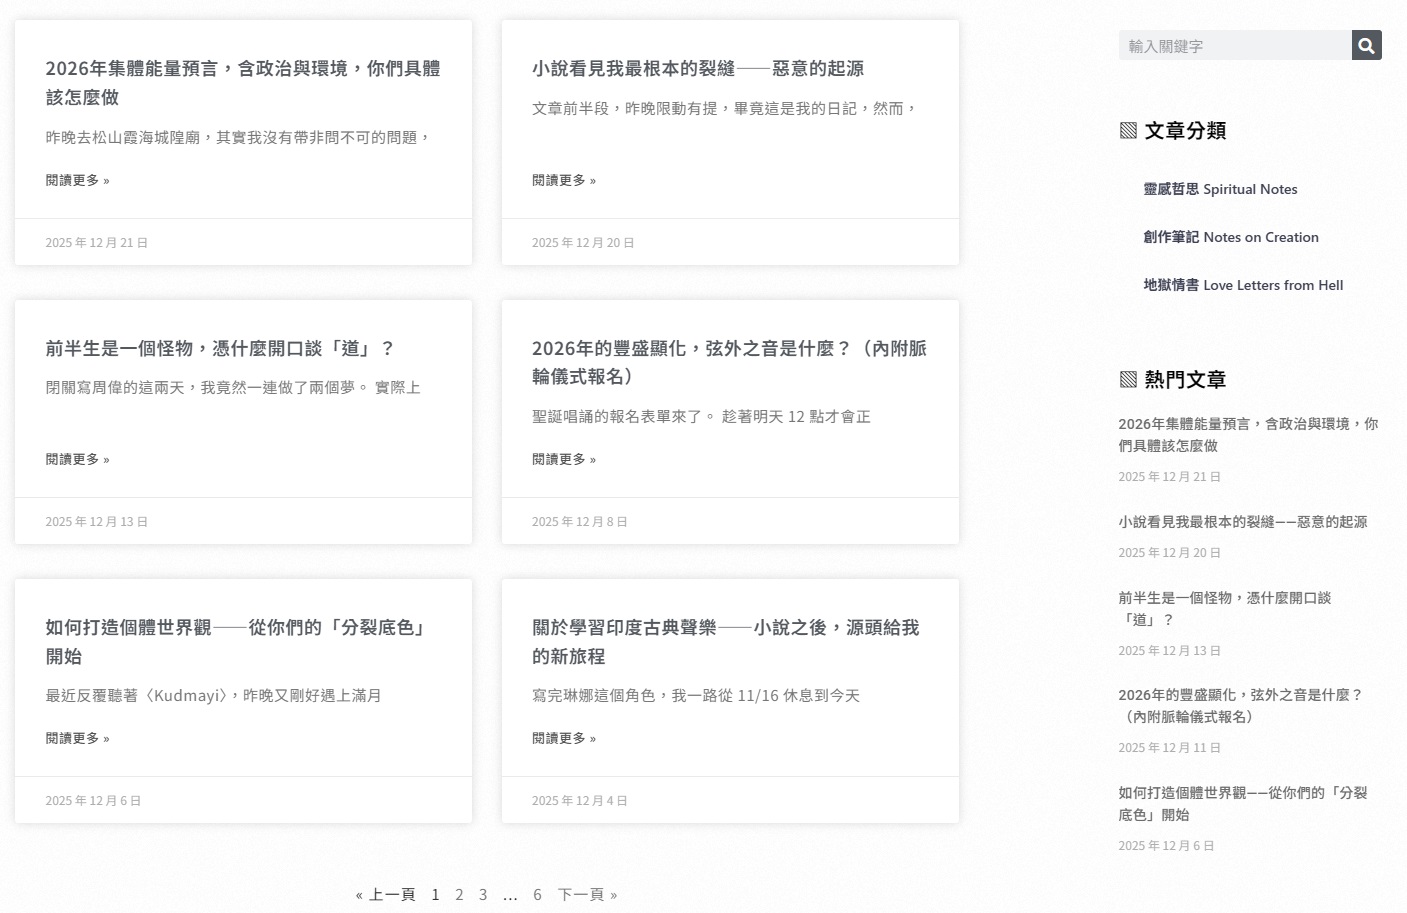The height and width of the screenshot is (913, 1407).
Task: Go to page 3 in pagination
Action: (483, 894)
